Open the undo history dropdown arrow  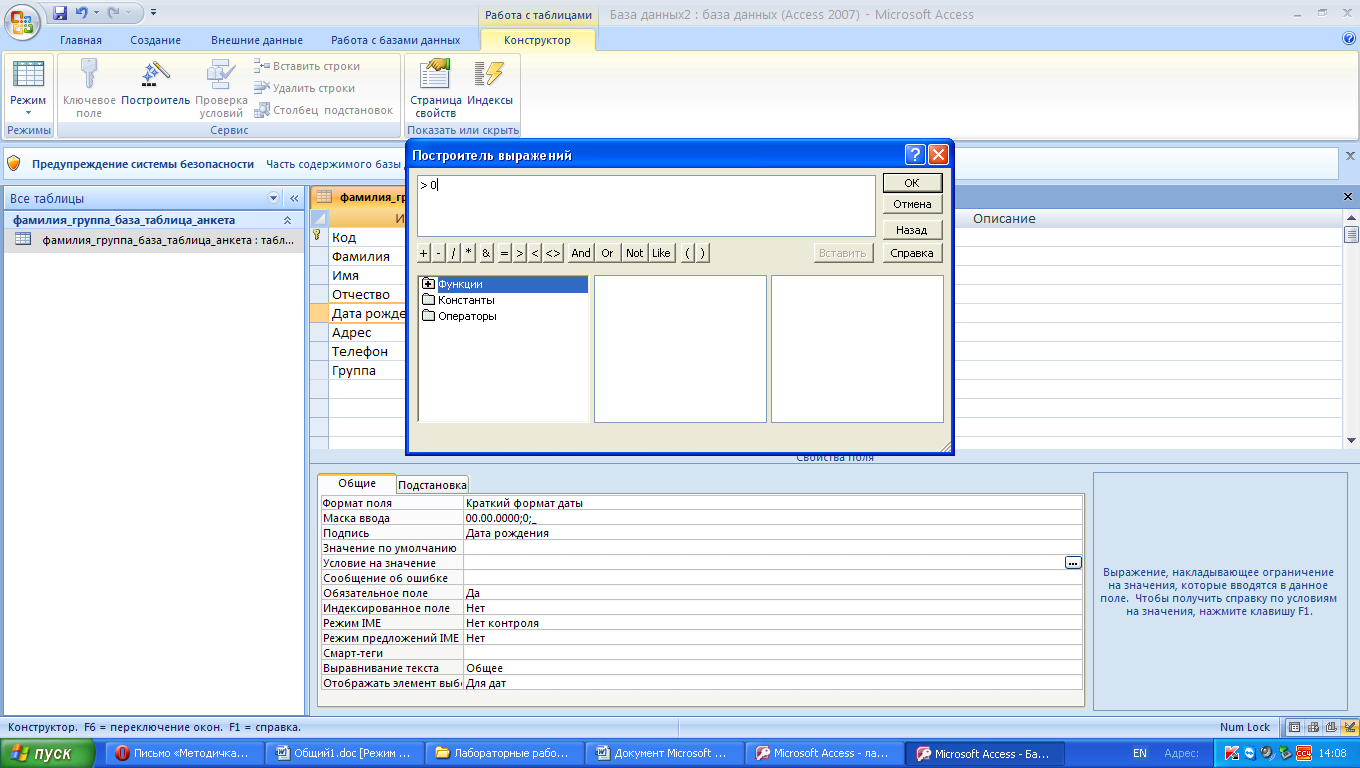pyautogui.click(x=96, y=13)
